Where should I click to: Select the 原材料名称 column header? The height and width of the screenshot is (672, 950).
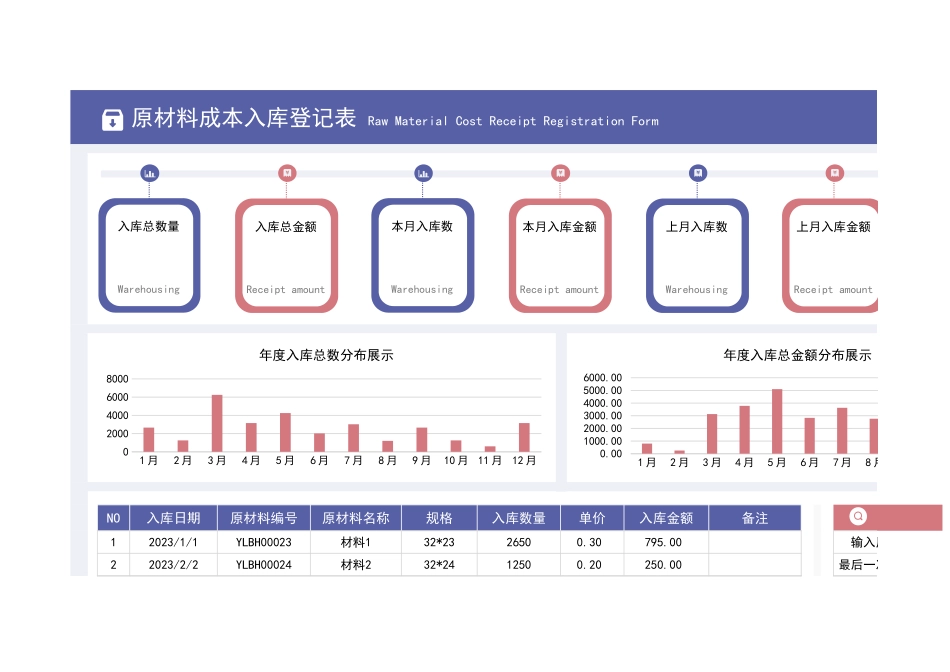355,517
